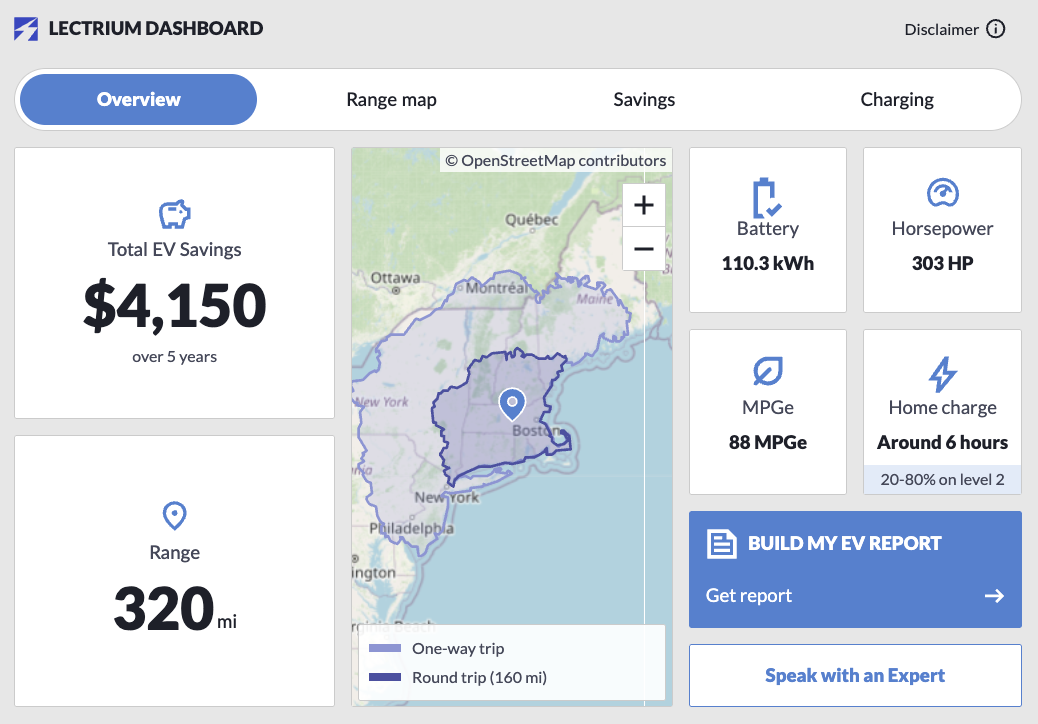Click the Disclaimer info circle icon
1038x724 pixels.
995,29
